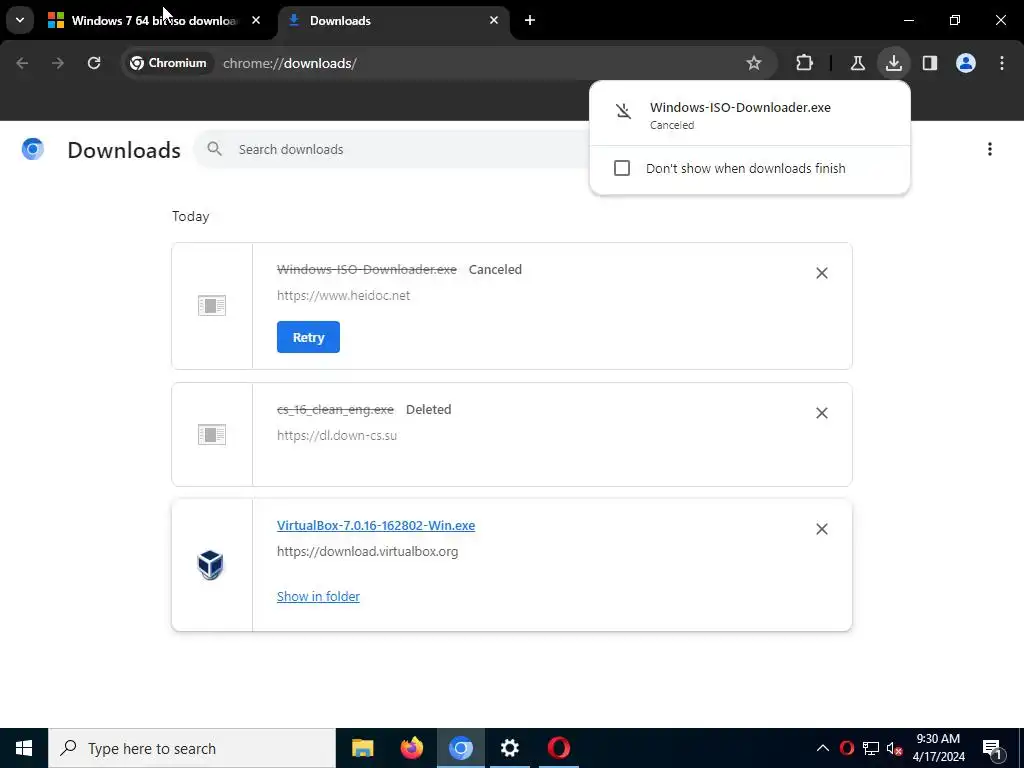Close the Downloads tab
1024x768 pixels.
[494, 20]
